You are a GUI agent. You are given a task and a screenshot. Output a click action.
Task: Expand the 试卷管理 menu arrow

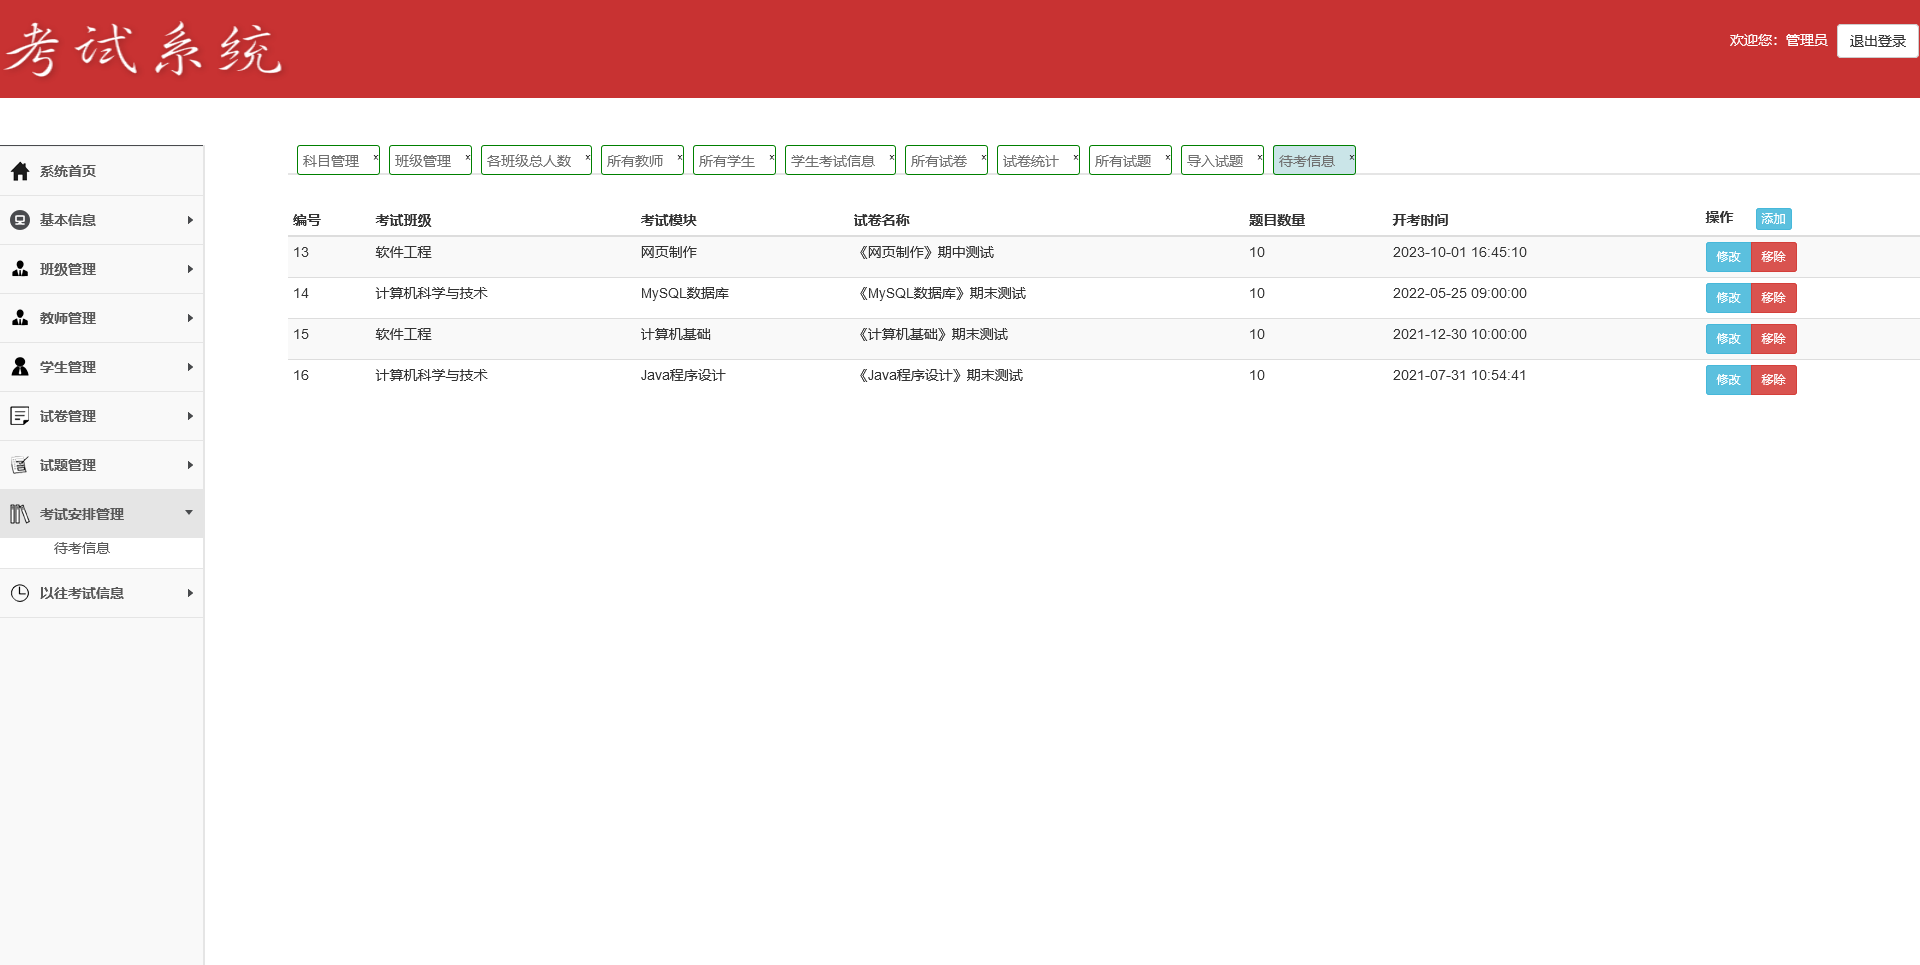(x=190, y=416)
